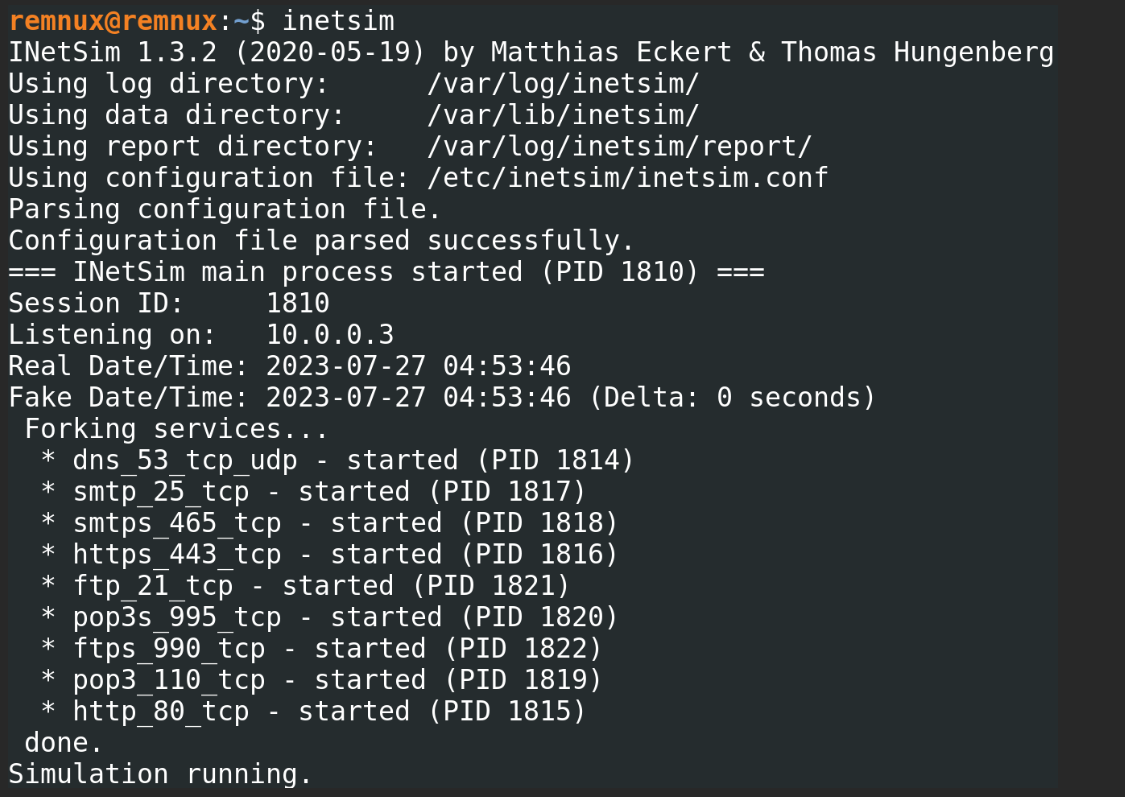Click the Fake Date/Time Delta text

[732, 398]
